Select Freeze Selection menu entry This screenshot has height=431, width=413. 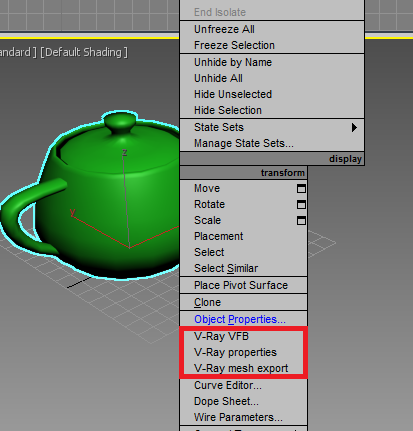coord(272,45)
